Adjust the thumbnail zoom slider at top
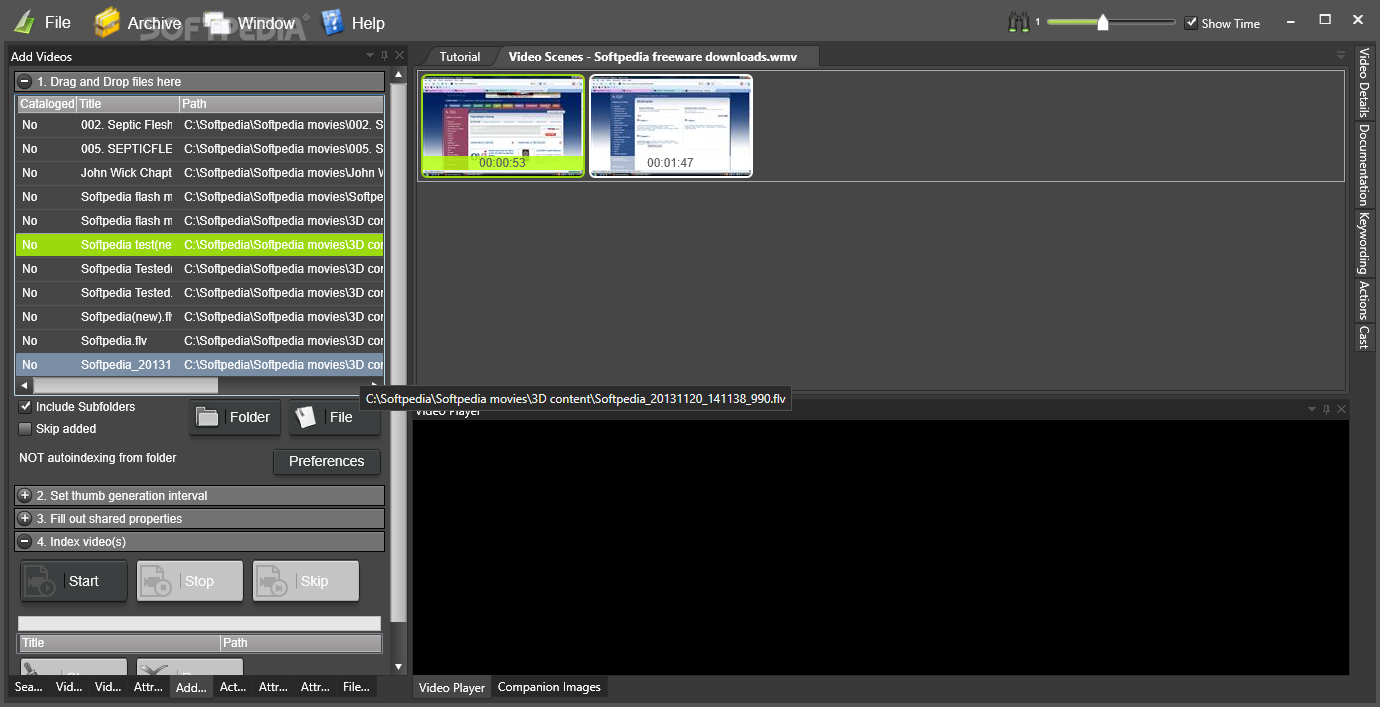 click(1102, 22)
